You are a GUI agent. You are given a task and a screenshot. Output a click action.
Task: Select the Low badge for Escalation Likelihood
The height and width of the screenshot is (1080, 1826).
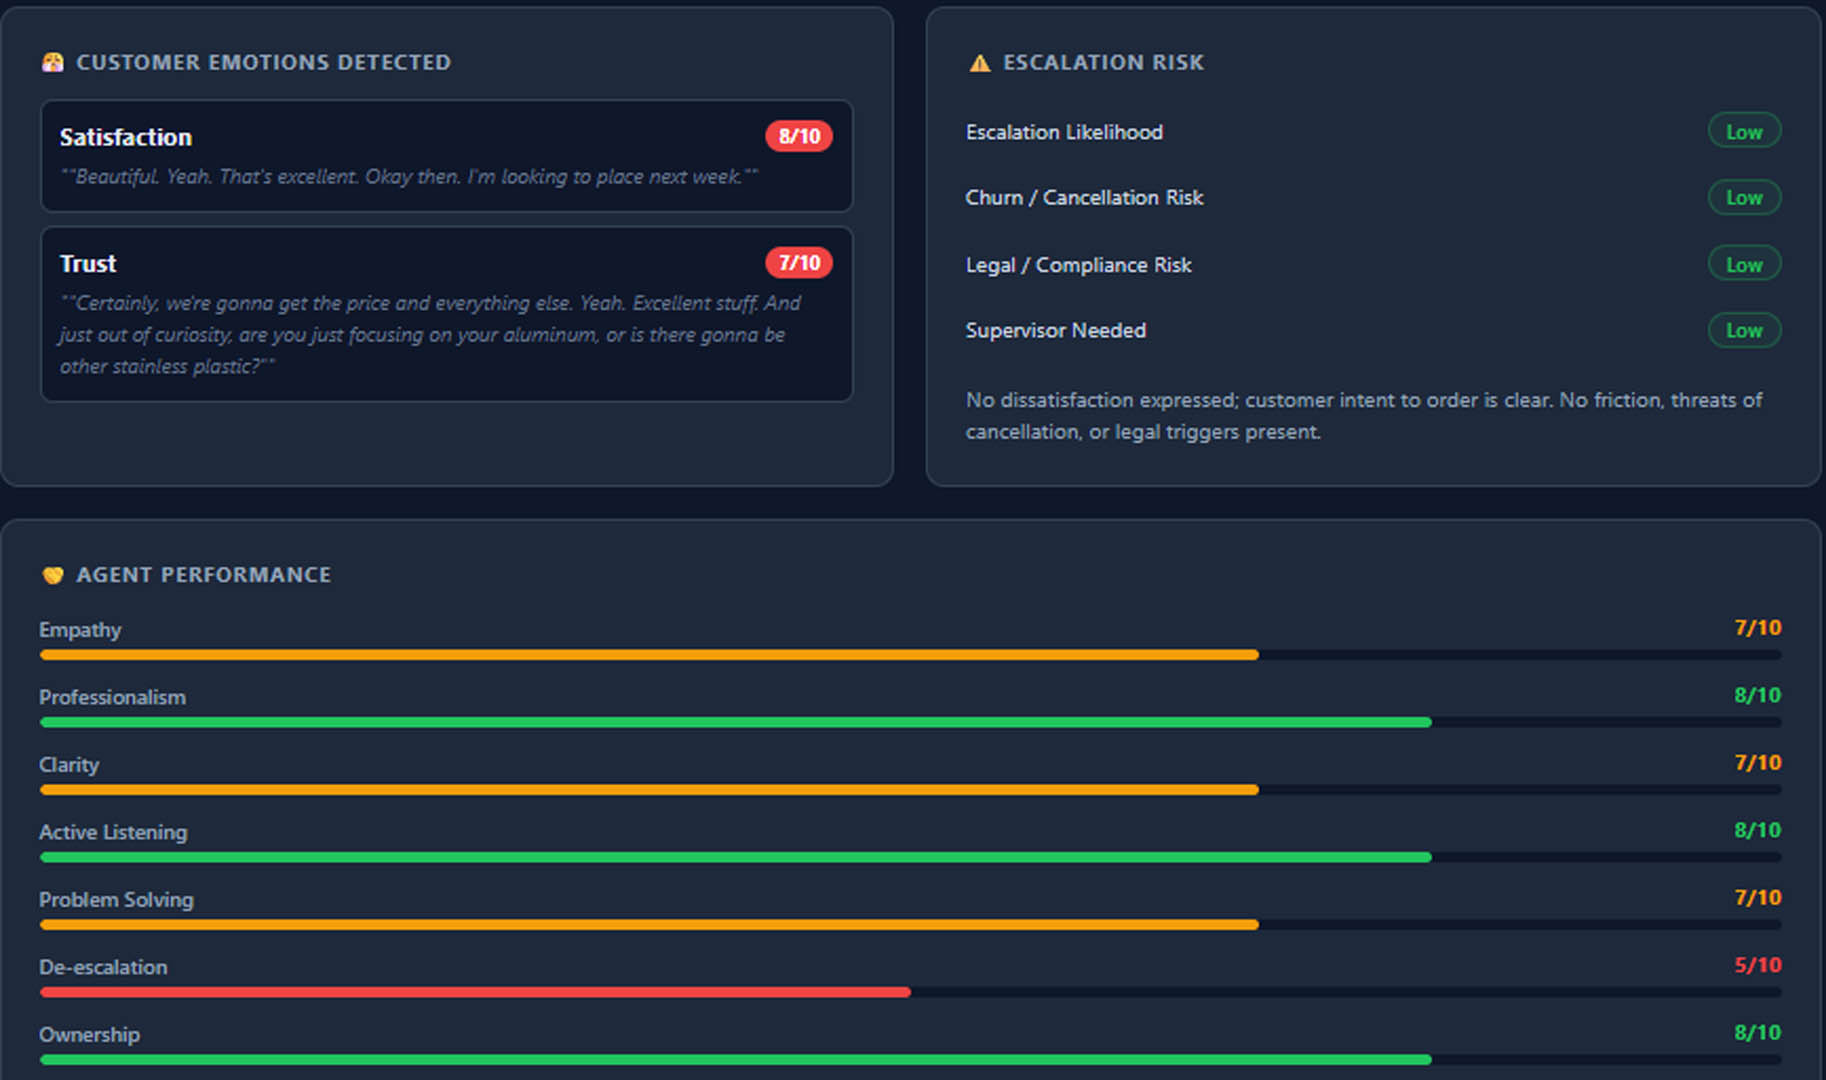click(x=1744, y=131)
